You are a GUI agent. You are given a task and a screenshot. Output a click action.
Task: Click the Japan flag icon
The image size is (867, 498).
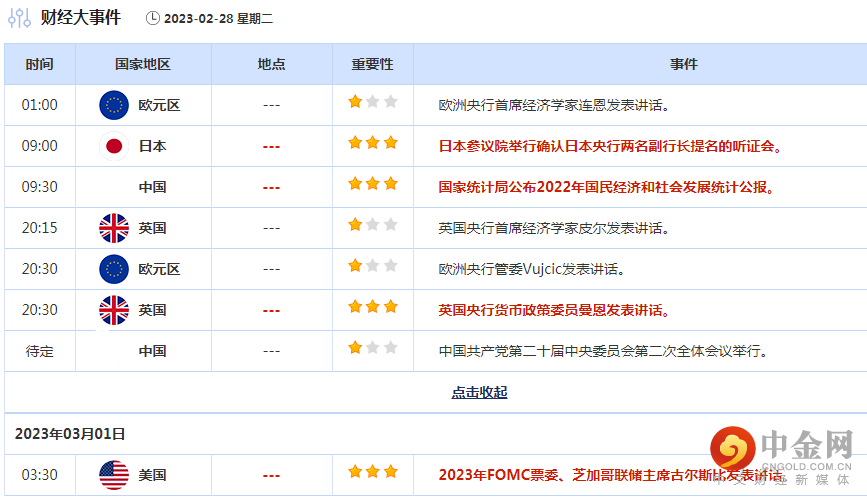(x=114, y=146)
